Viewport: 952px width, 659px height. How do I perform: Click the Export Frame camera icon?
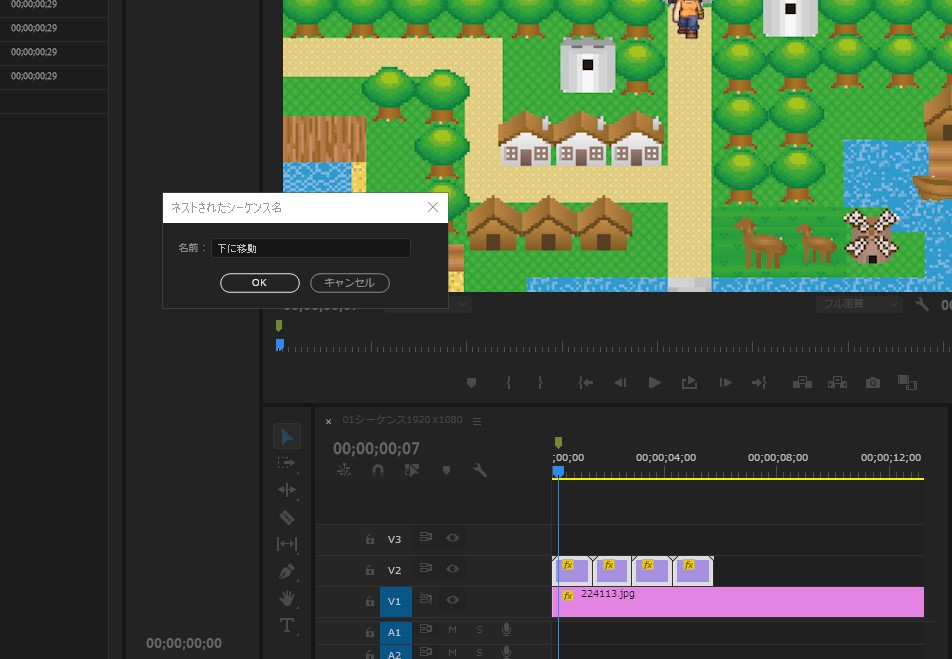[x=873, y=383]
